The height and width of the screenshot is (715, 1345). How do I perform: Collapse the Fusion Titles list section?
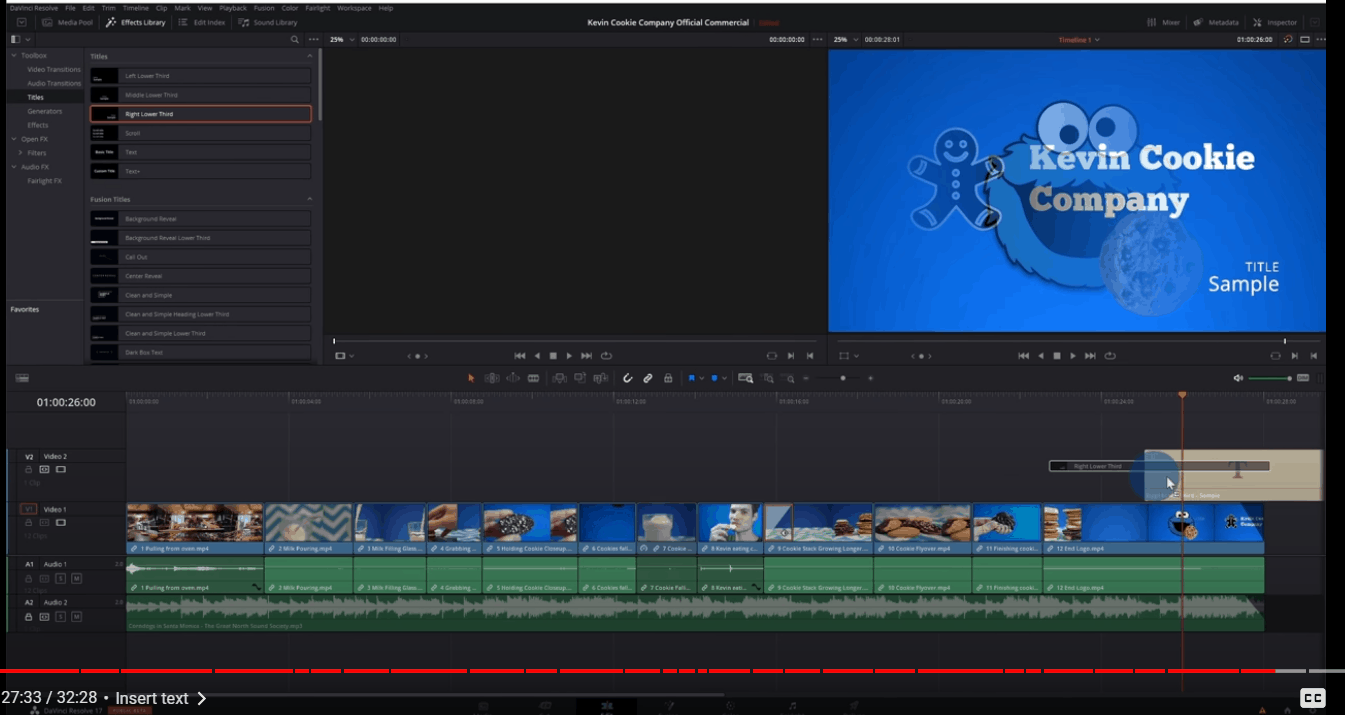click(x=310, y=199)
